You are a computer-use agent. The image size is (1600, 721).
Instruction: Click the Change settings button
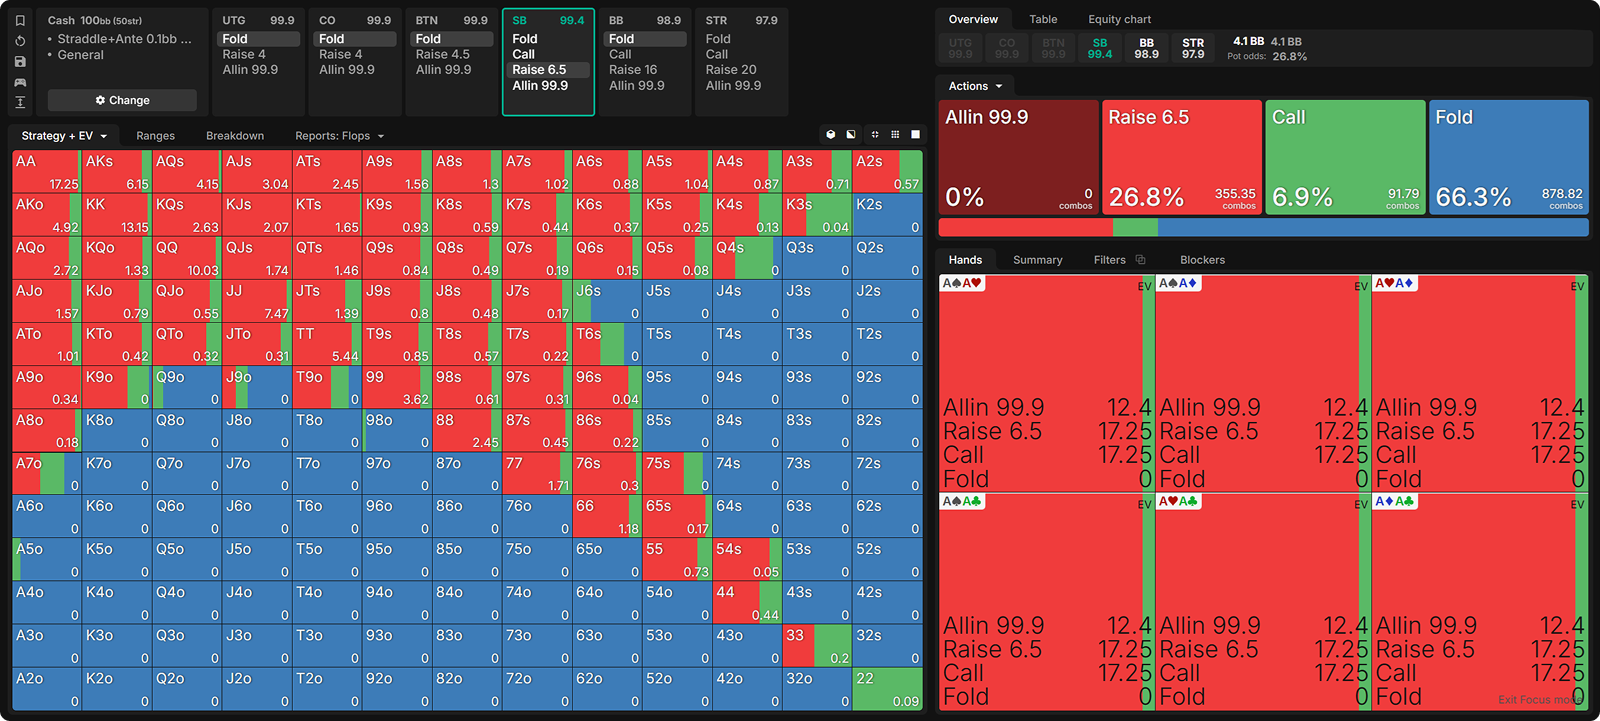tap(122, 100)
